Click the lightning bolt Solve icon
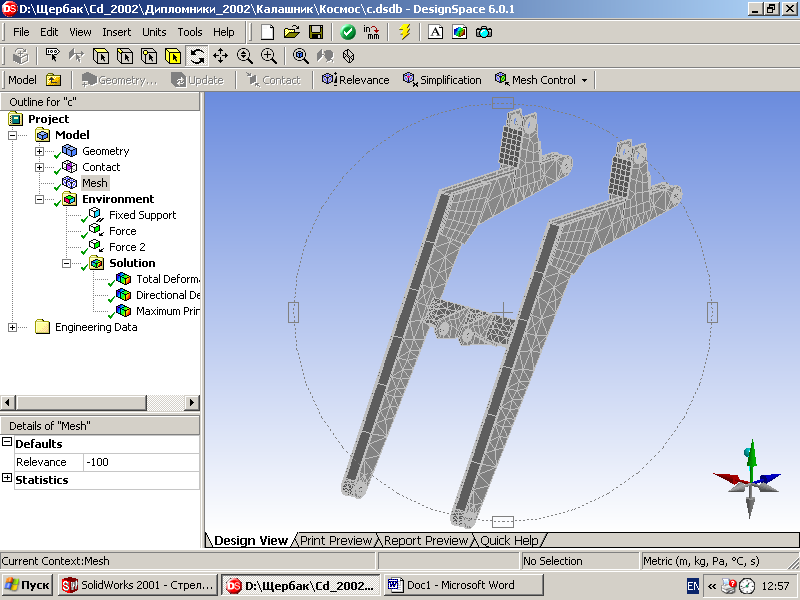This screenshot has height=600, width=800. tap(404, 32)
